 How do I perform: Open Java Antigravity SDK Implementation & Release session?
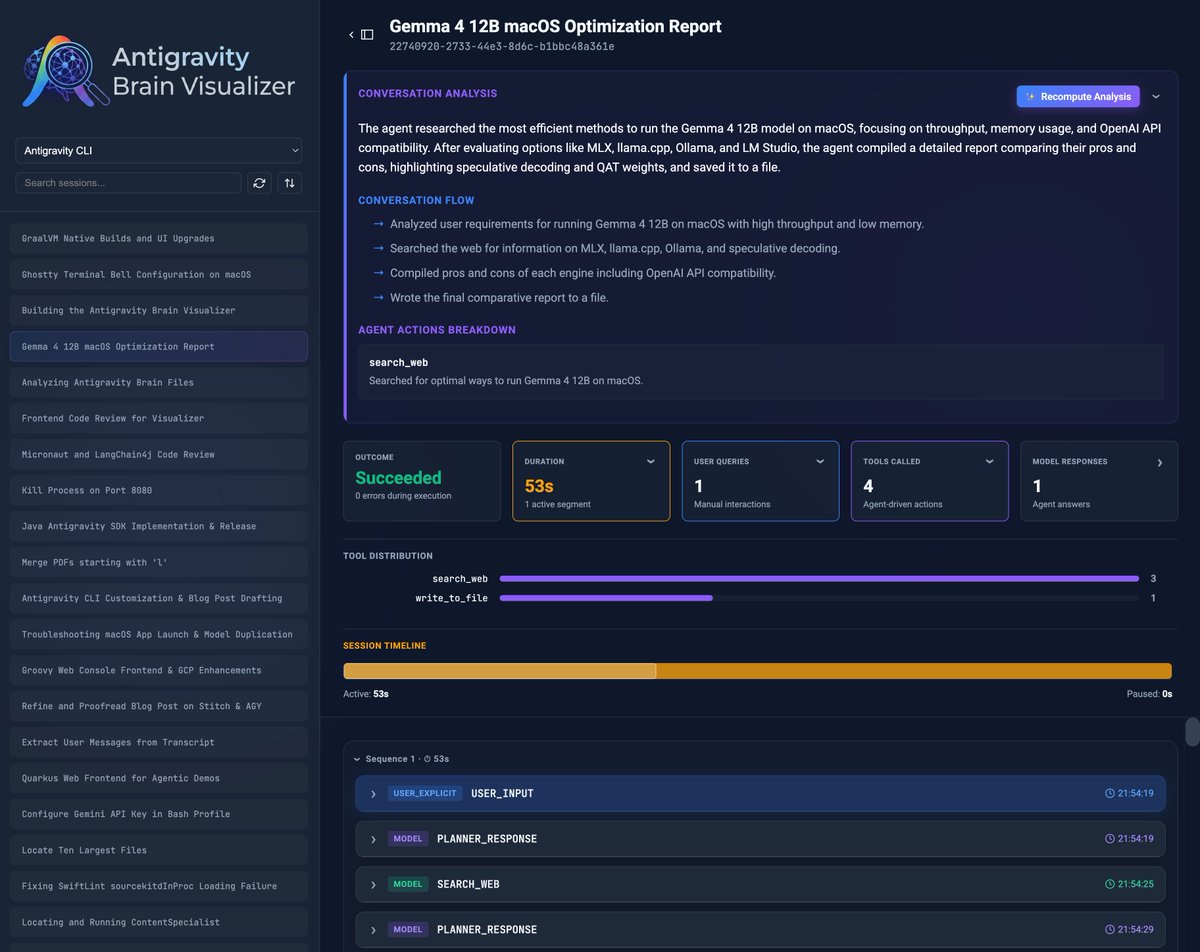click(158, 526)
